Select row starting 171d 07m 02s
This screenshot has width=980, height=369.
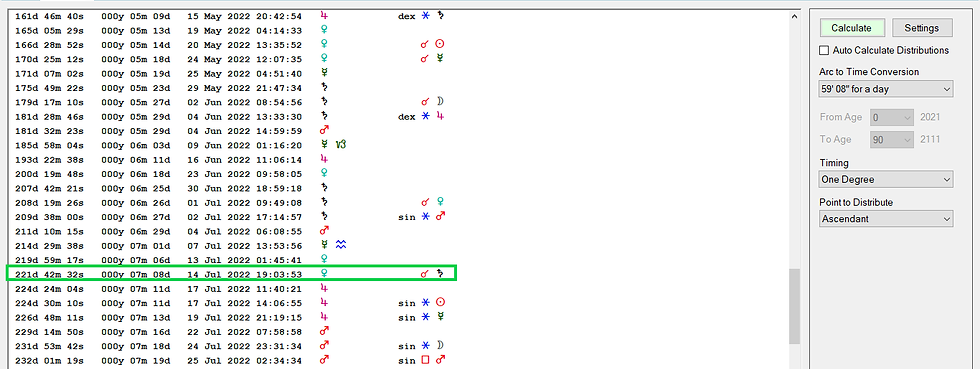tap(172, 73)
